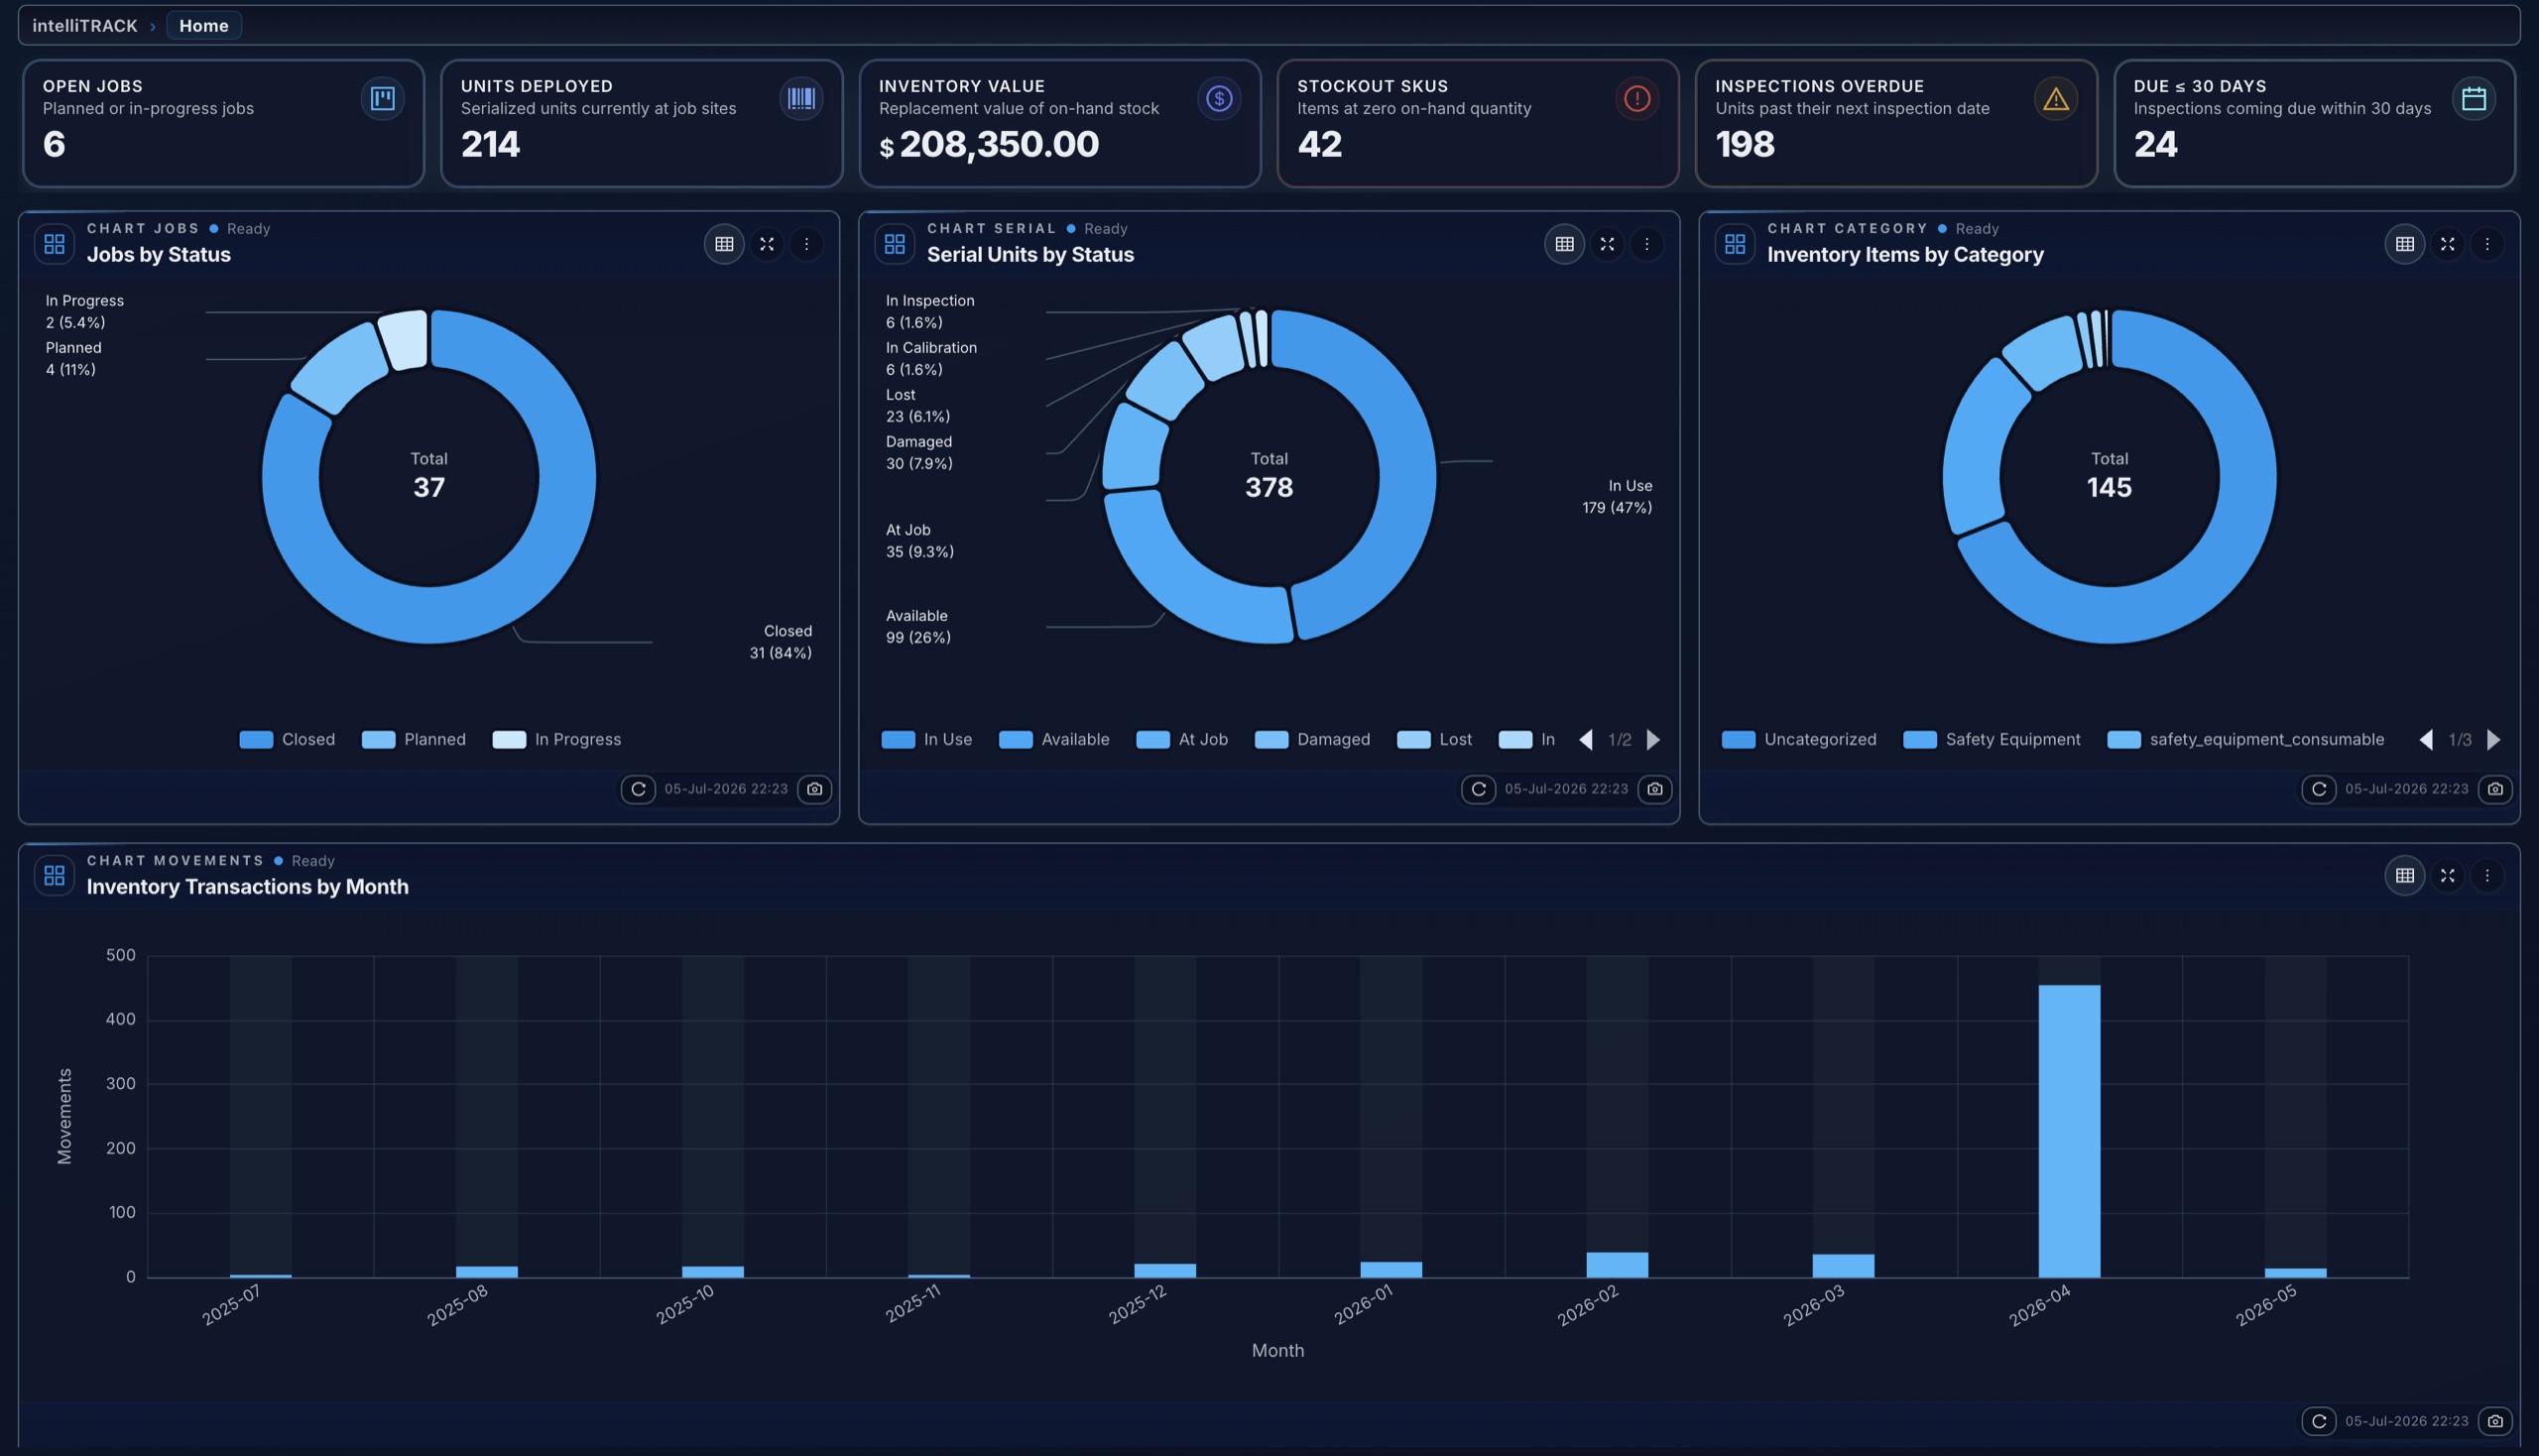Click the Units Deployed barcode icon
This screenshot has height=1456, width=2539.
point(801,98)
